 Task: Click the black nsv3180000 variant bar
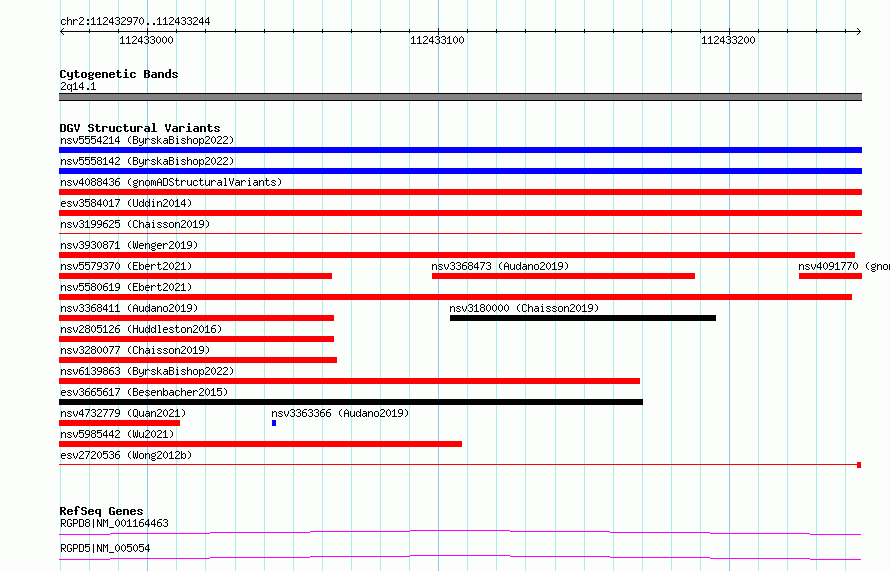pyautogui.click(x=583, y=318)
